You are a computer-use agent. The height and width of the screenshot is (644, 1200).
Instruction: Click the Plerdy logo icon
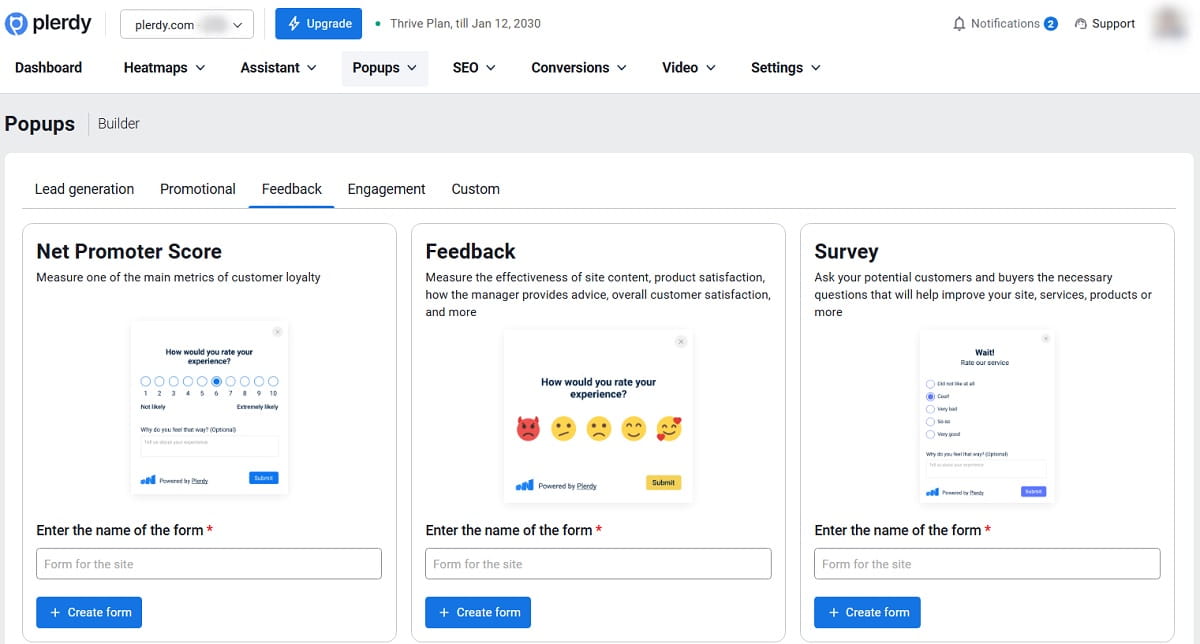[x=16, y=22]
